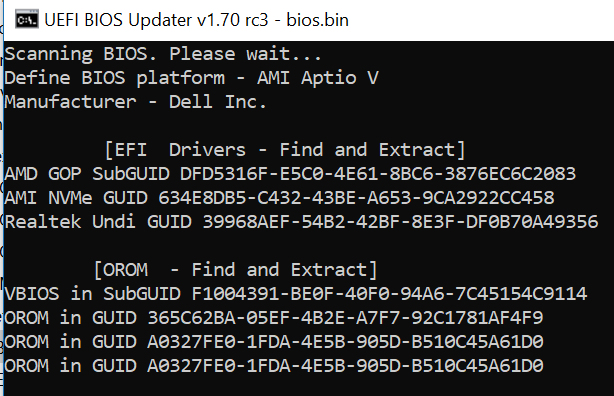Click the VBIOS in SubGUID line
The image size is (614, 396).
click(296, 294)
